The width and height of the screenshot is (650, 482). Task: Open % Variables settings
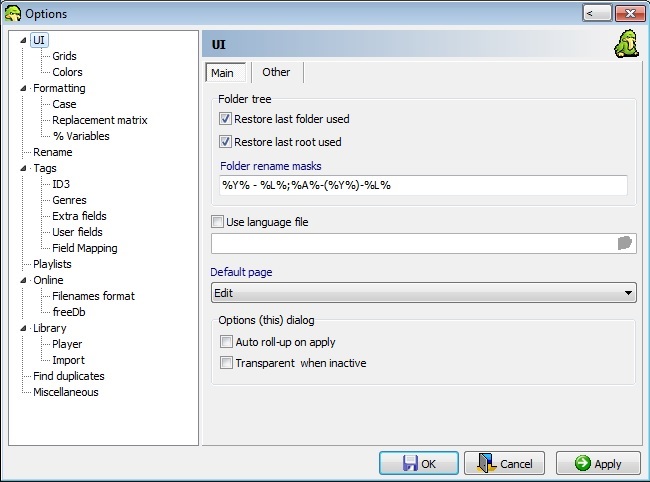click(x=81, y=136)
